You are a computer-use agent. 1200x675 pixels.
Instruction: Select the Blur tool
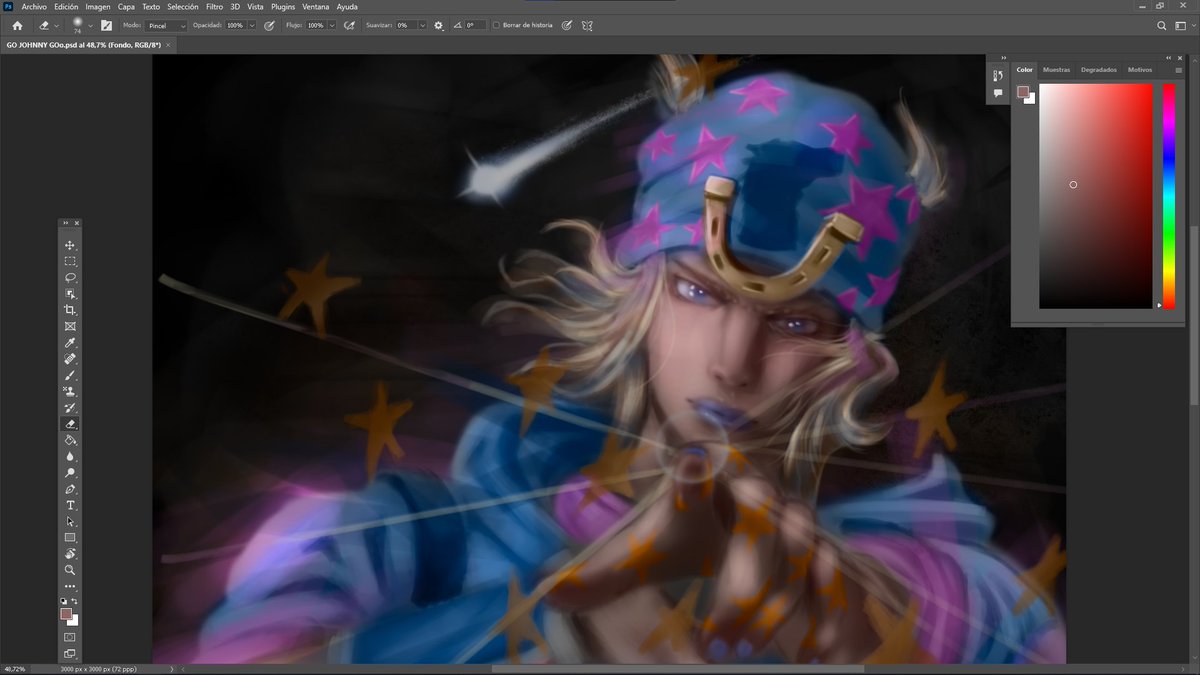tap(70, 456)
